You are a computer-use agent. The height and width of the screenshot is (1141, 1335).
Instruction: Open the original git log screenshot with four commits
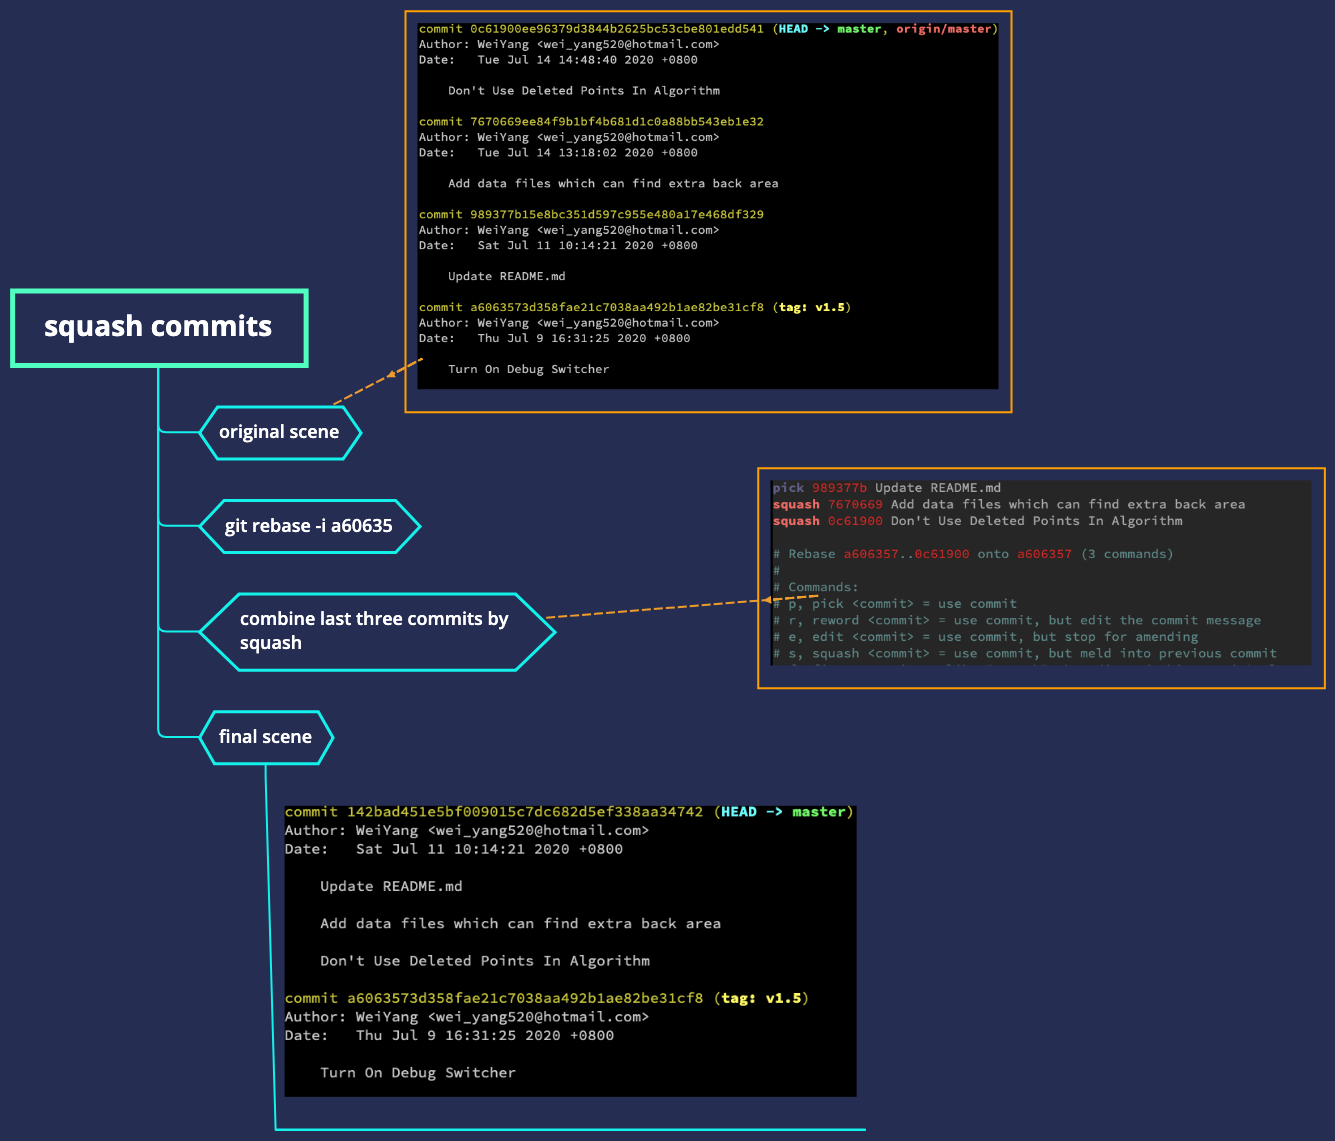click(x=708, y=205)
